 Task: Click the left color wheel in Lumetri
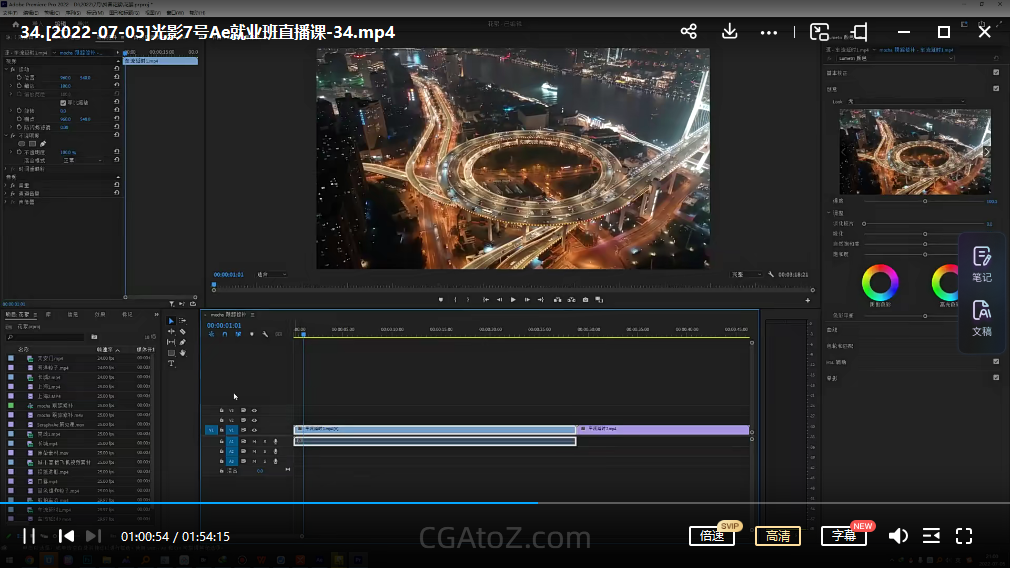coord(880,283)
